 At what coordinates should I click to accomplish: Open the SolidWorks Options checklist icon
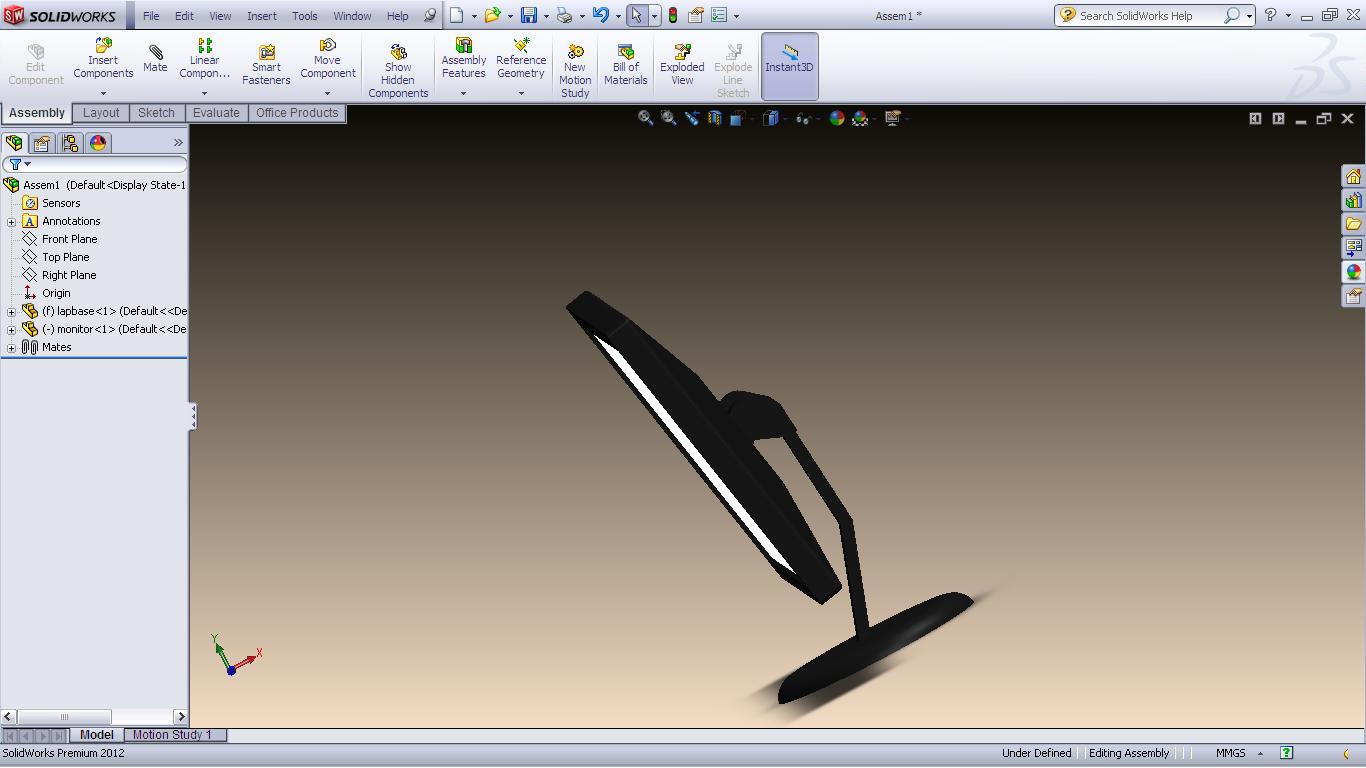pos(719,15)
